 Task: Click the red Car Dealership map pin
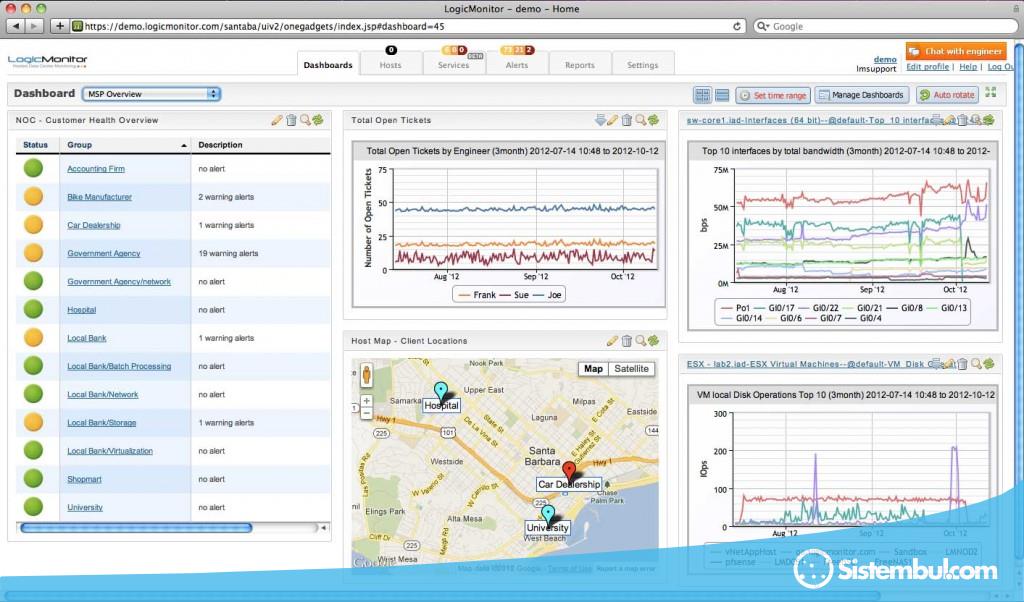(x=569, y=470)
